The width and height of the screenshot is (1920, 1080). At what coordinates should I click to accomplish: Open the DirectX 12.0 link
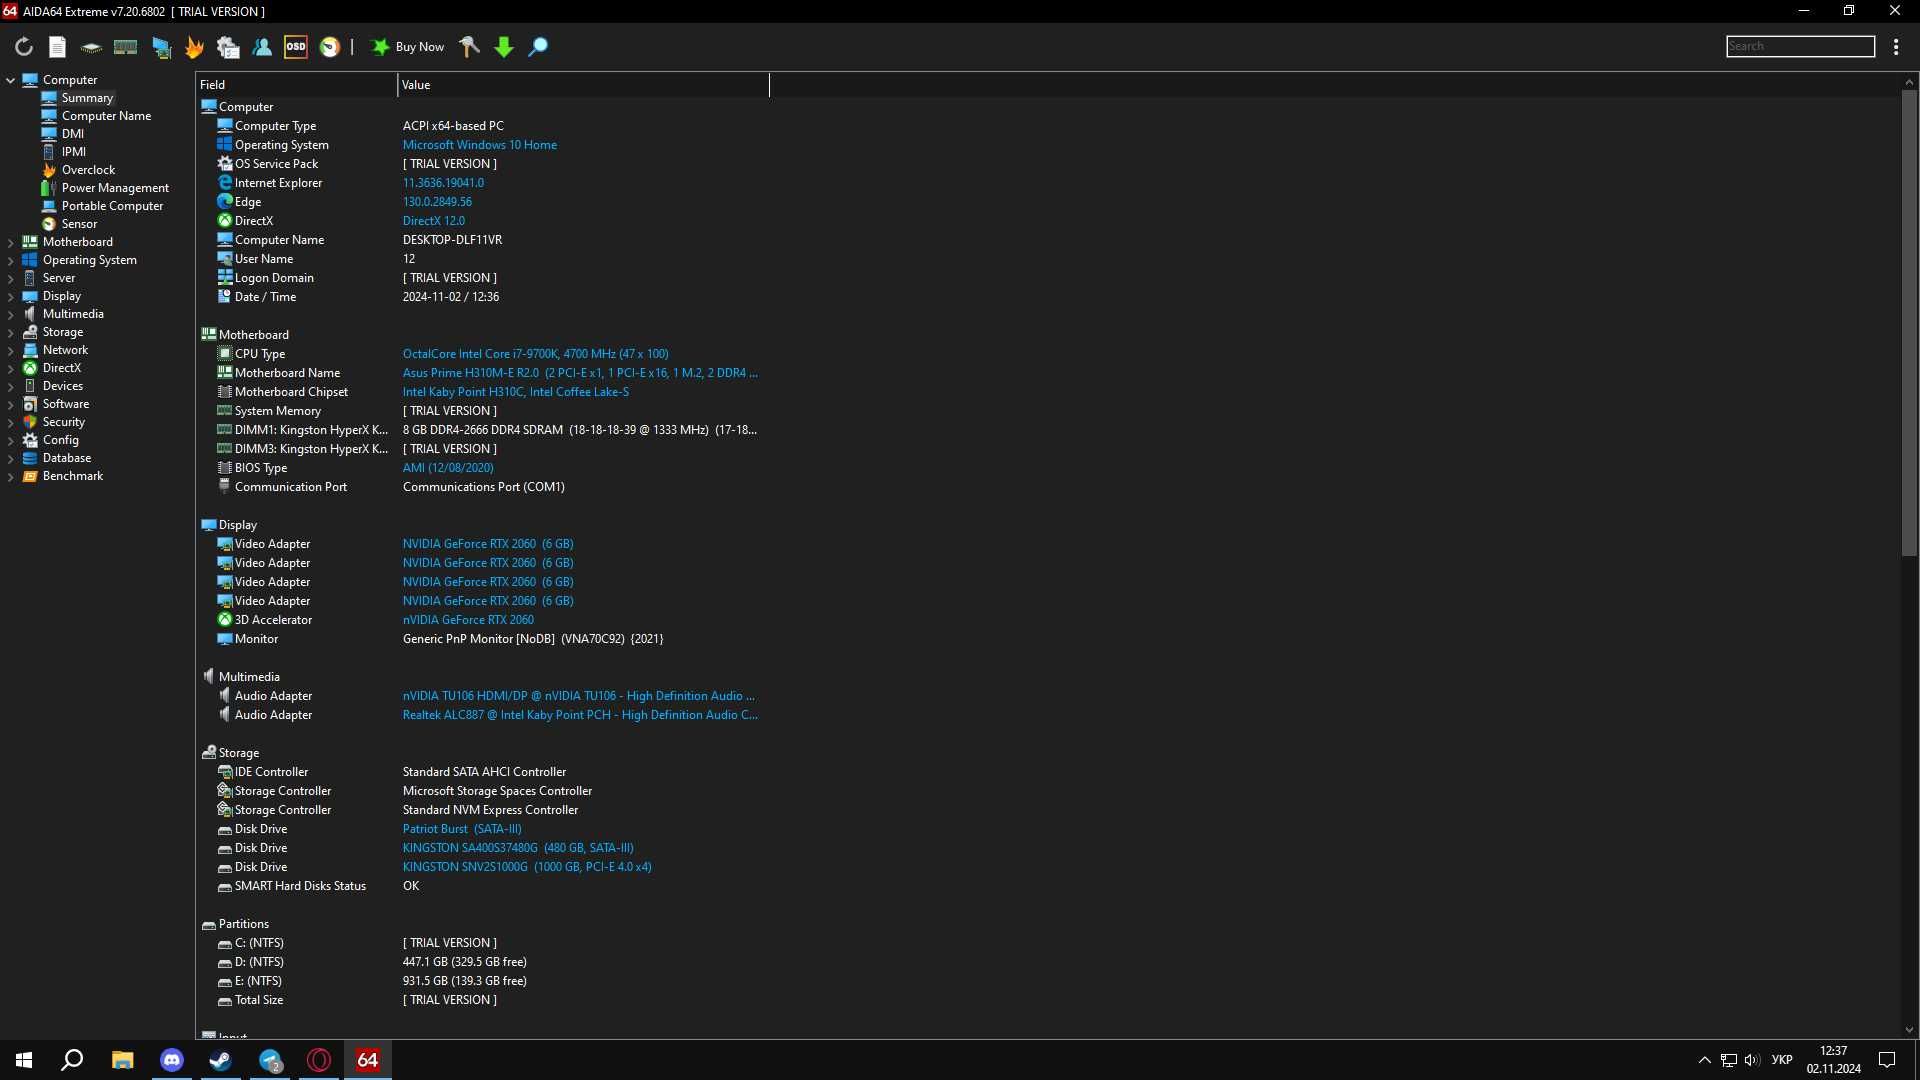pos(434,221)
